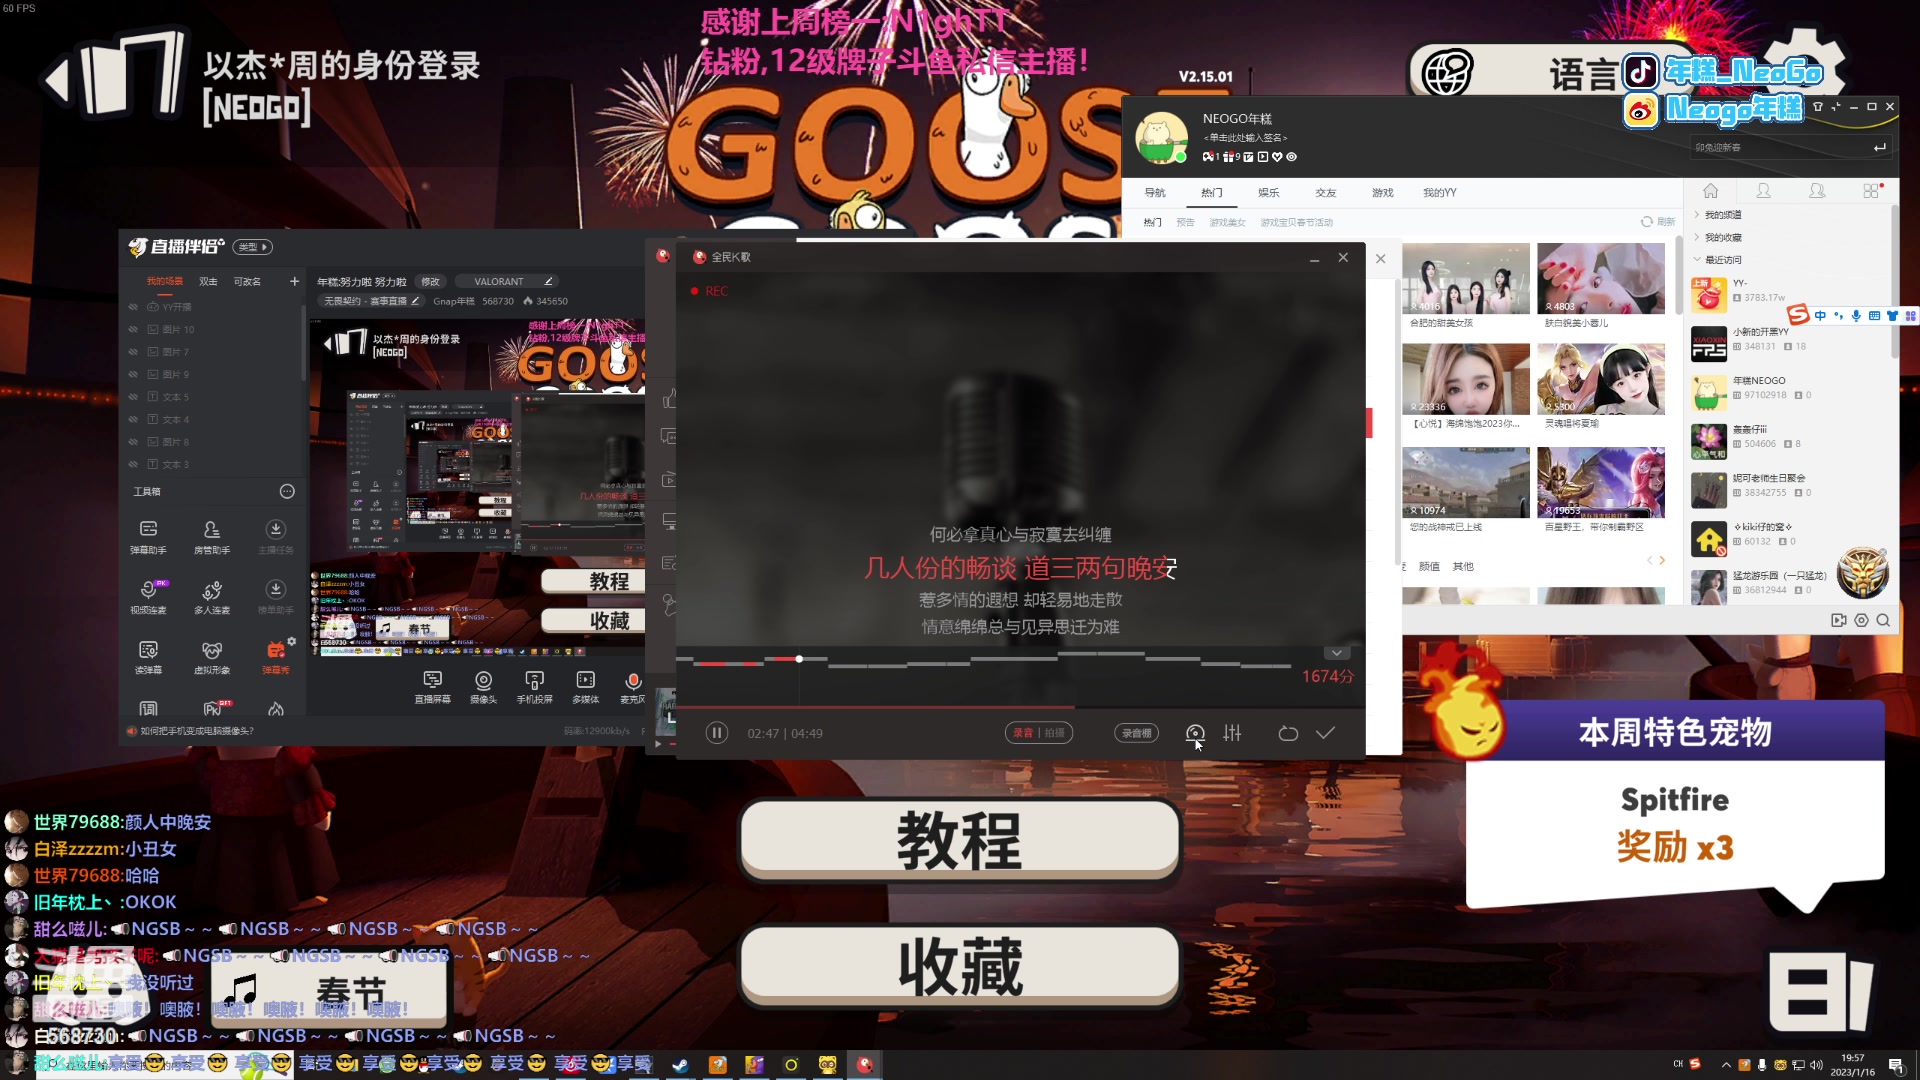The image size is (1920, 1080).
Task: Open 多人连麦 tool
Action: tap(211, 597)
